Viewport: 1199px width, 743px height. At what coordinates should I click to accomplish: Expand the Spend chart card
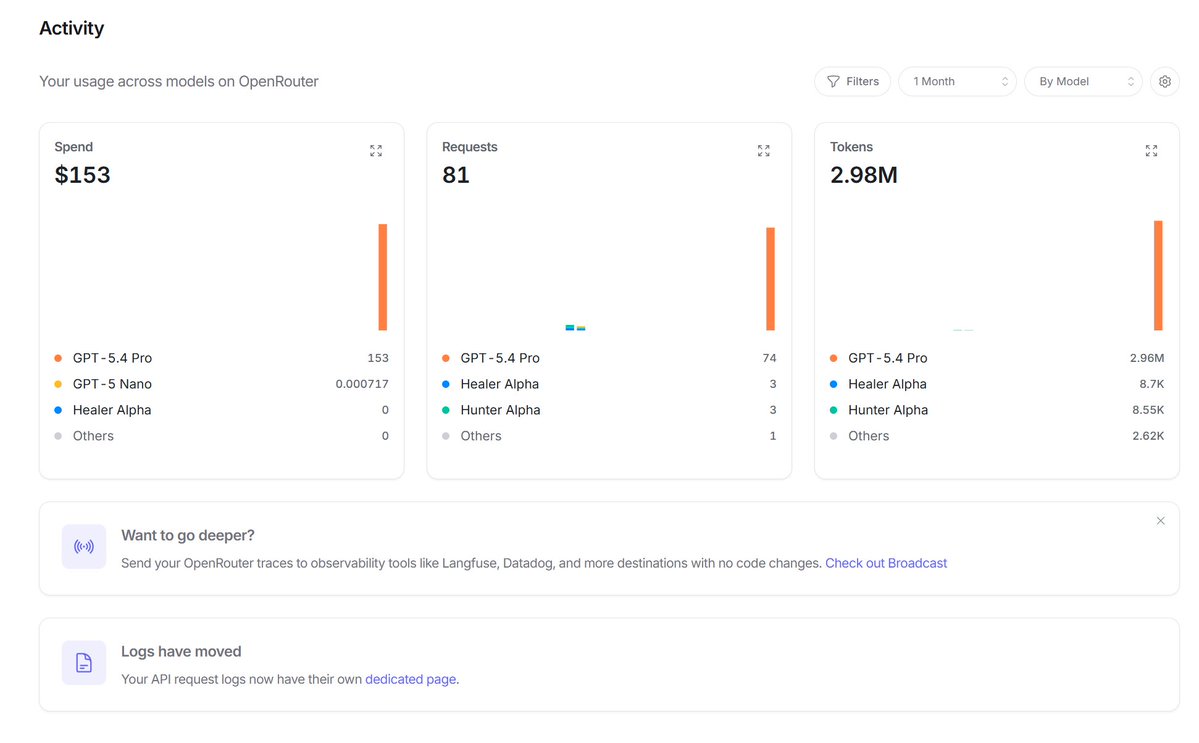tap(376, 151)
